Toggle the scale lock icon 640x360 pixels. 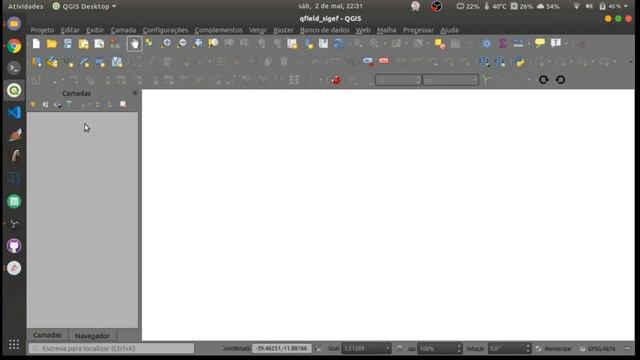[x=399, y=348]
